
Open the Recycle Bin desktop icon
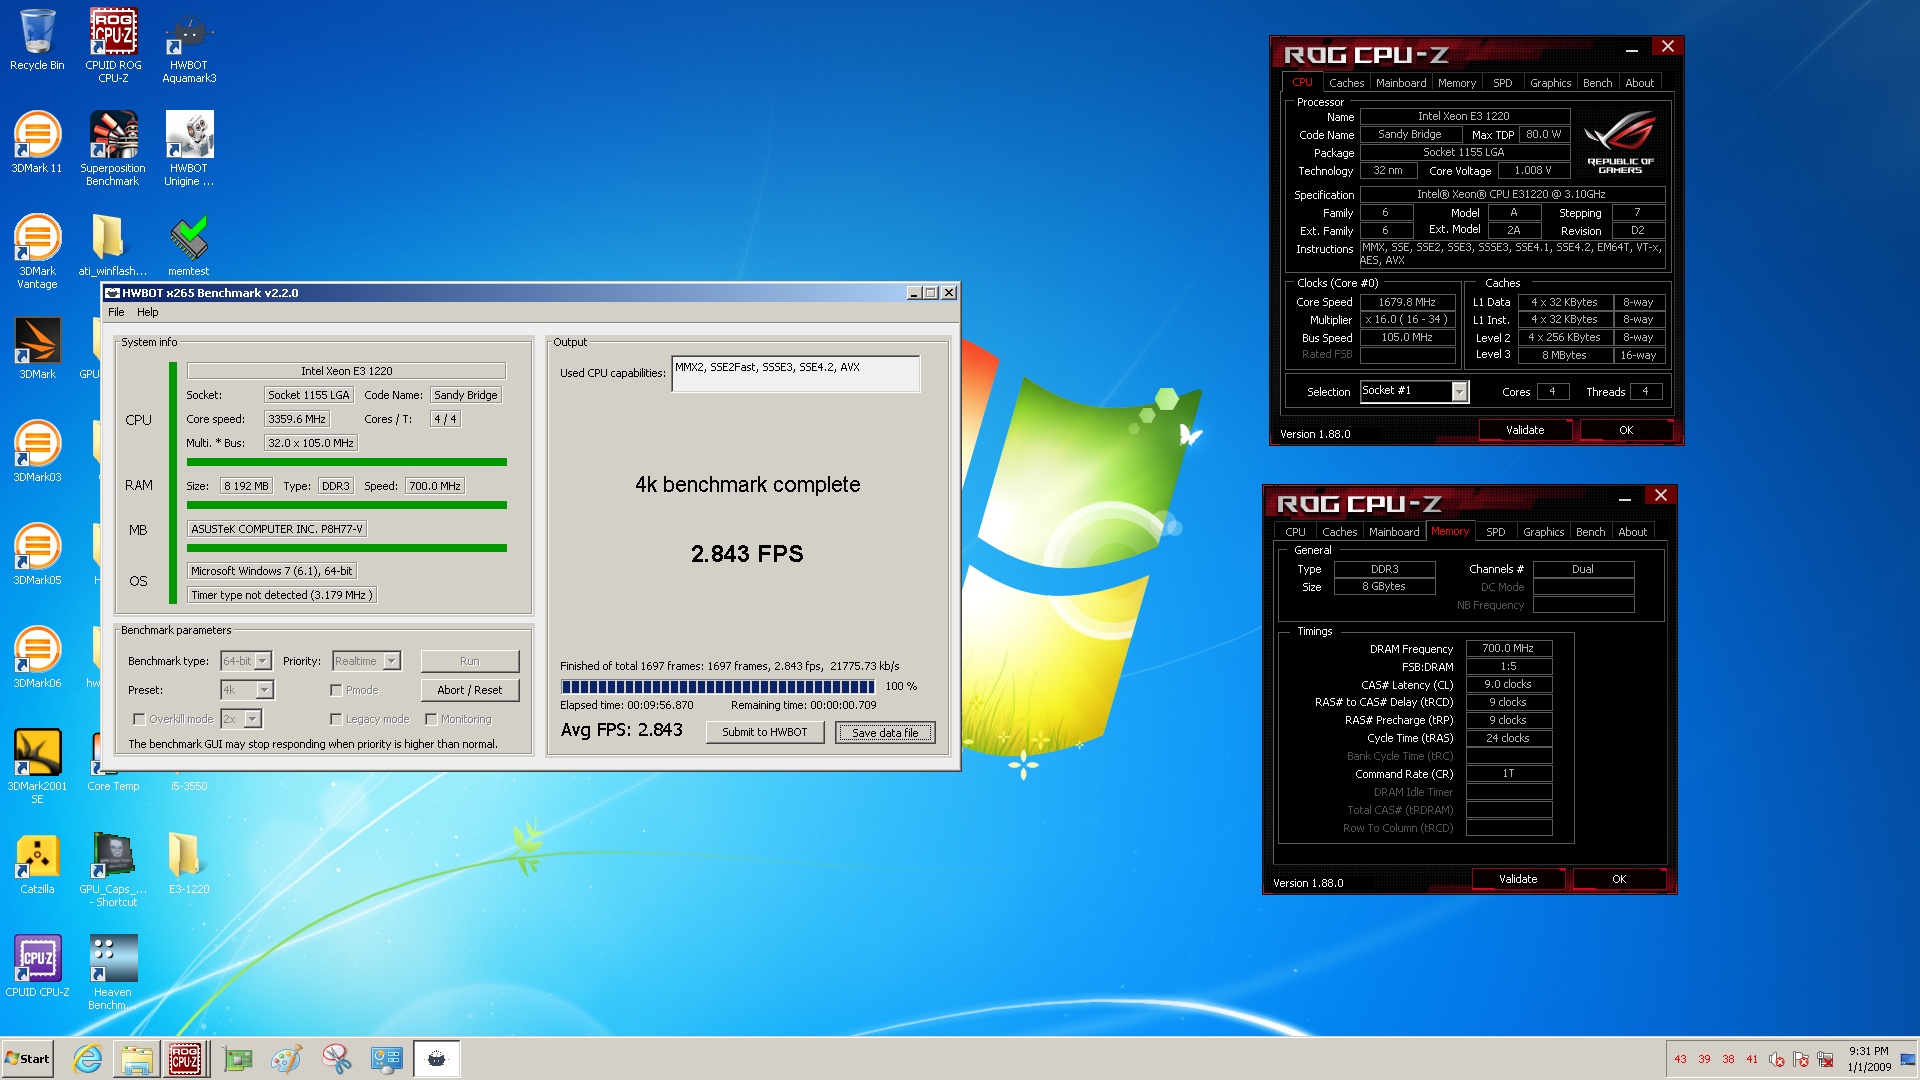coord(37,40)
